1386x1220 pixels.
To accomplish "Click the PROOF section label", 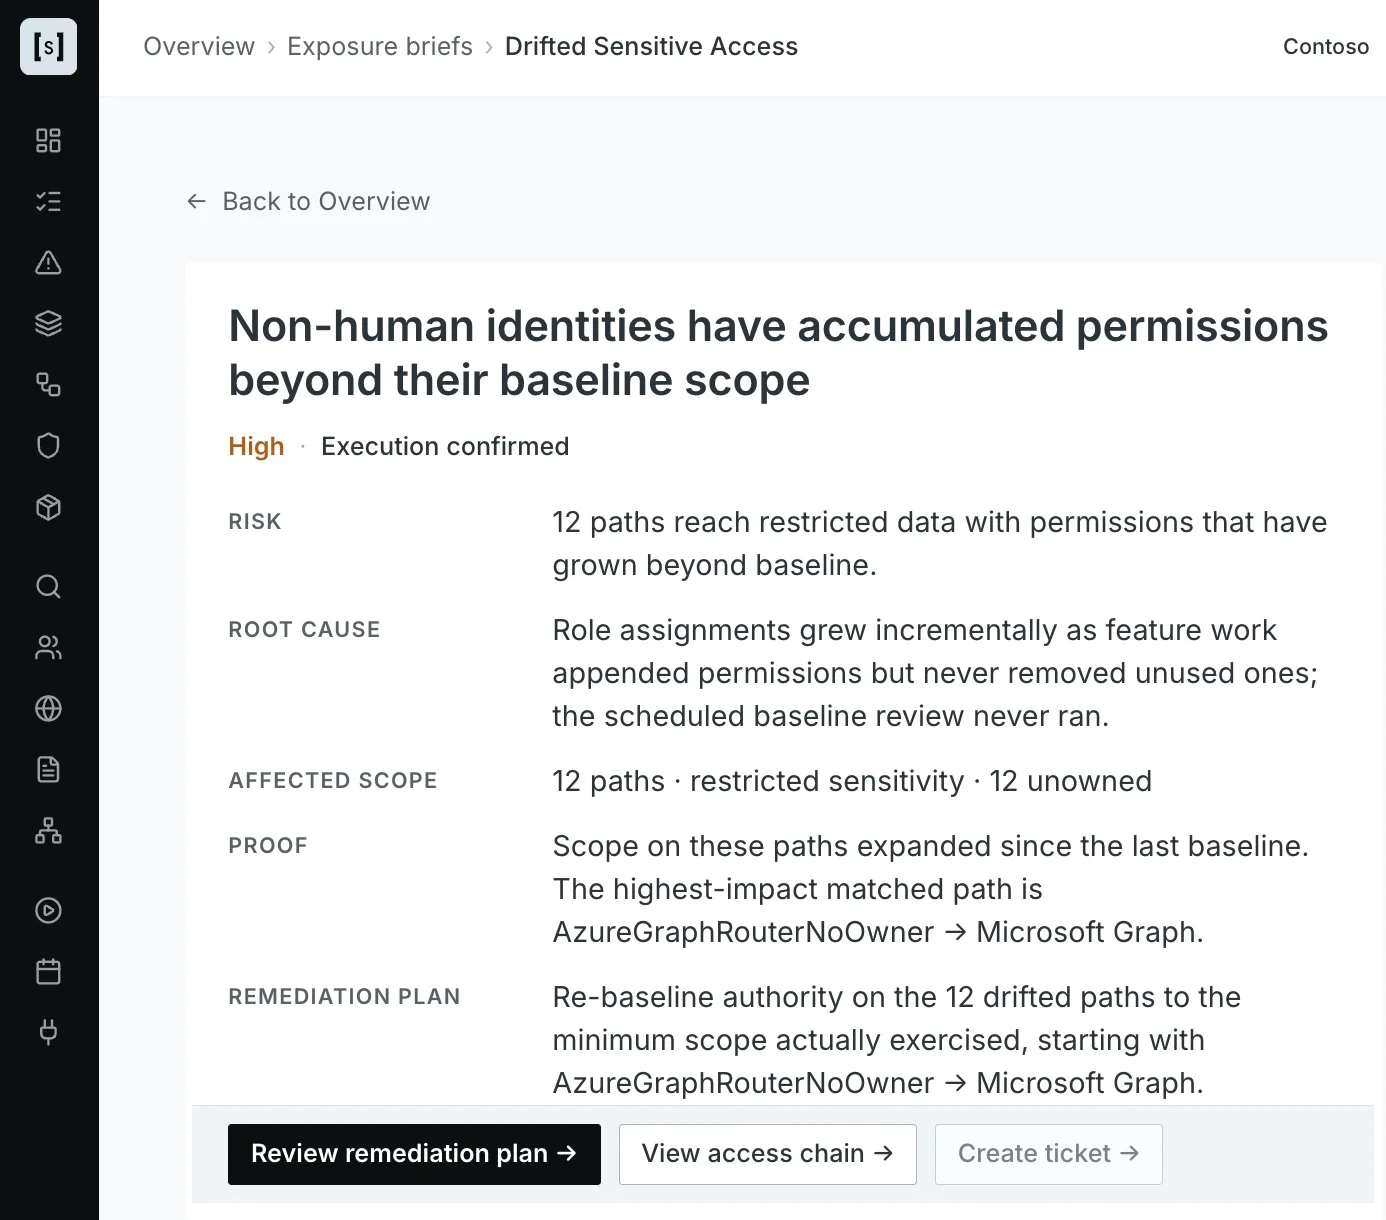I will coord(268,845).
